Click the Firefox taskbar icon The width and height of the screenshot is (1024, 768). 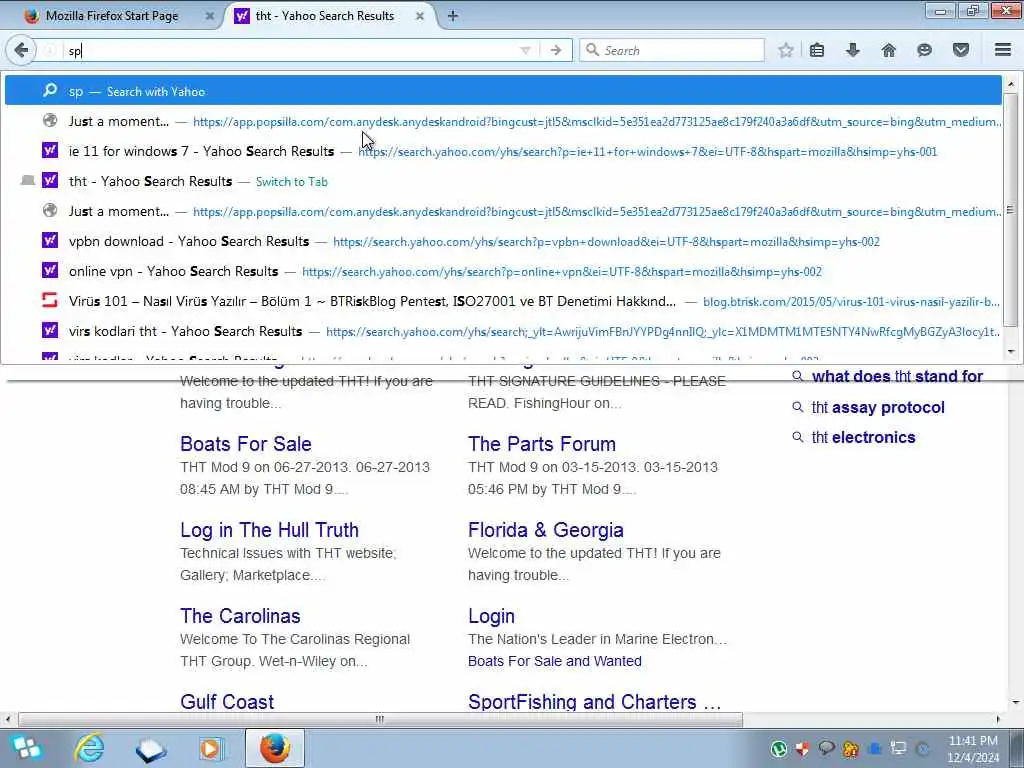[275, 748]
